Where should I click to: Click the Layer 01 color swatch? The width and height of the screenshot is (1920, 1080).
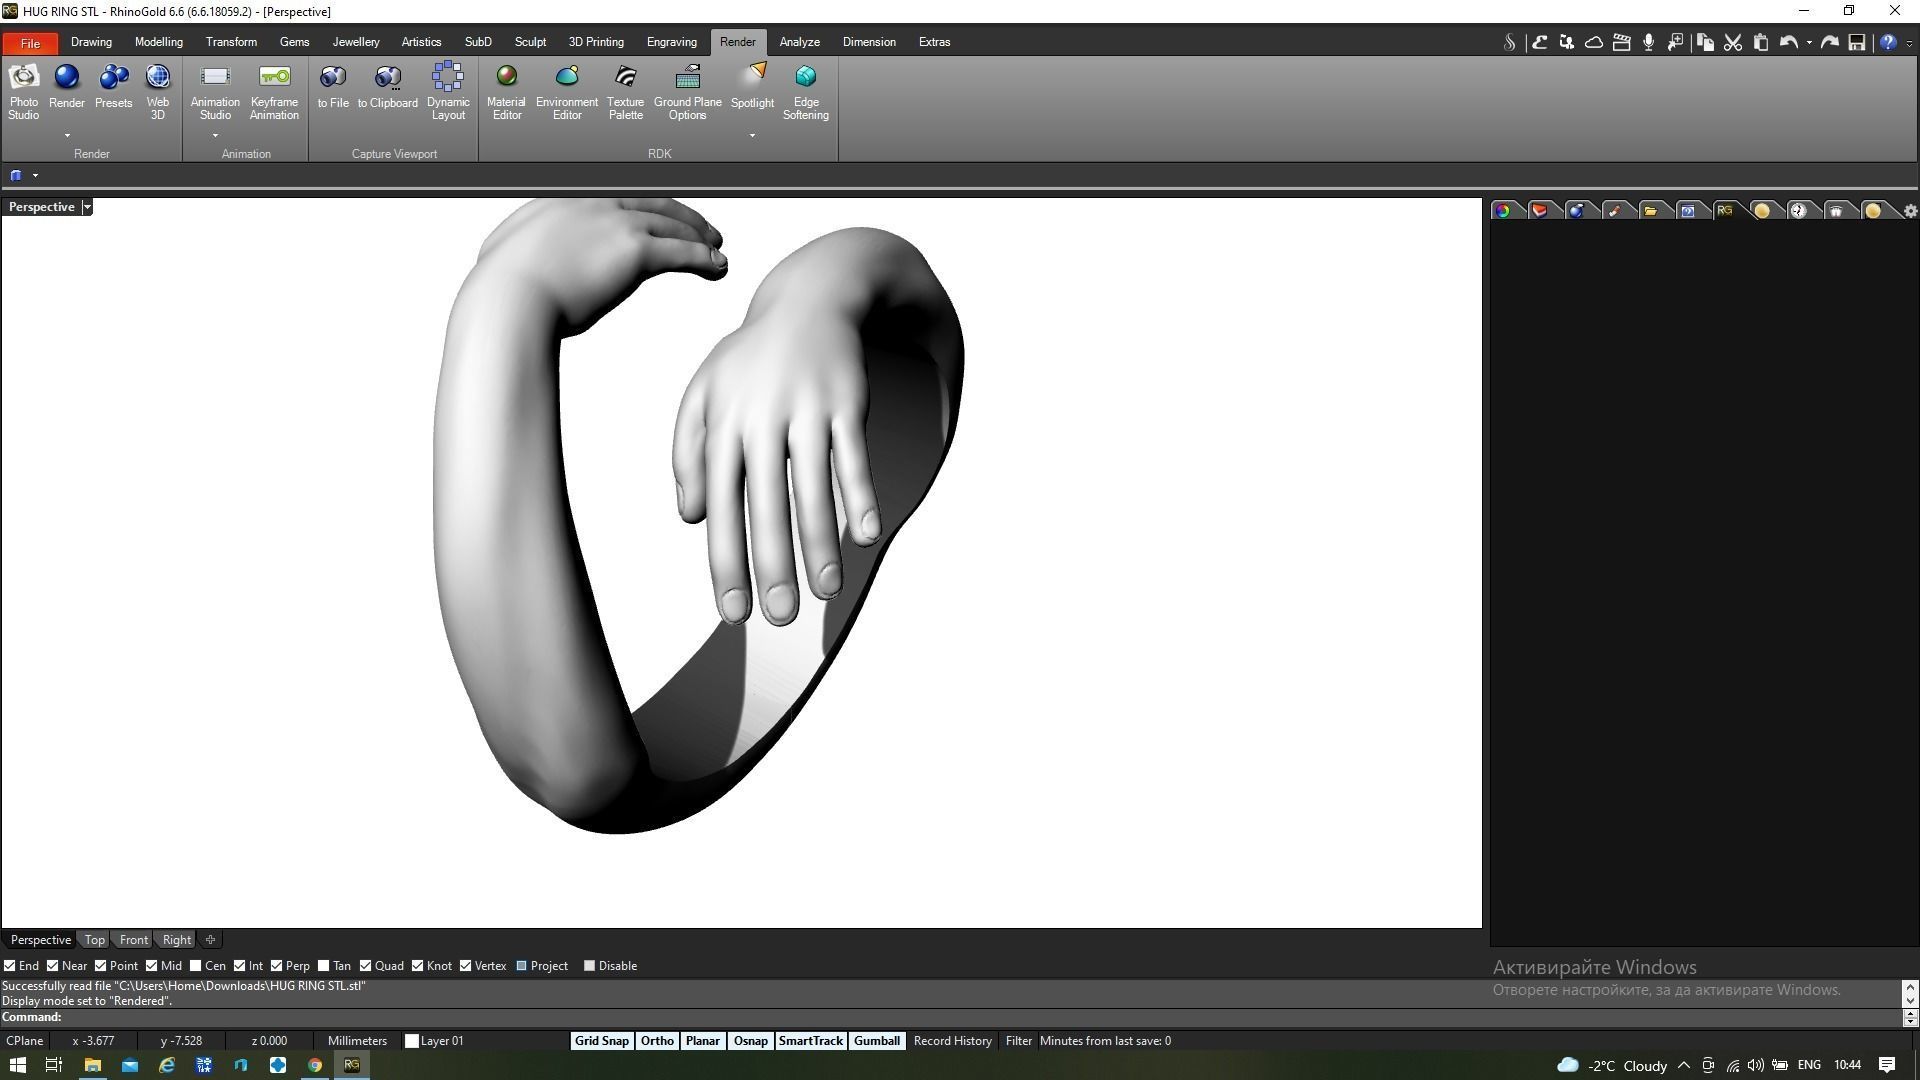pyautogui.click(x=411, y=1041)
